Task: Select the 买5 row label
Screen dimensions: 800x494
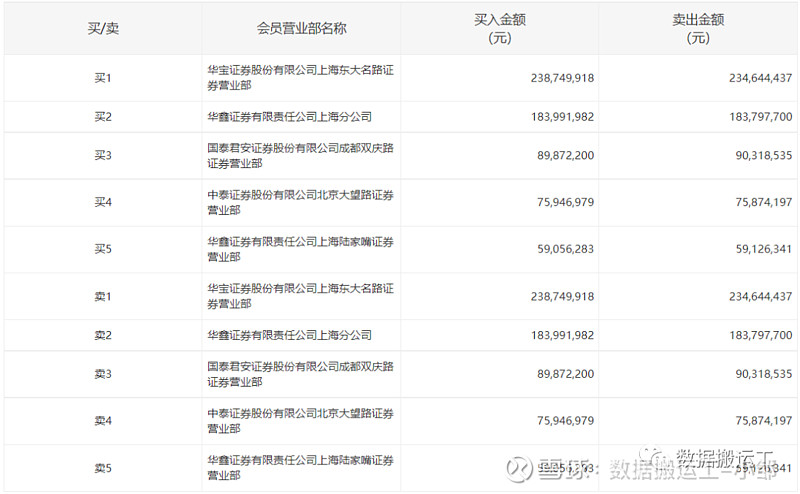Action: coord(103,249)
